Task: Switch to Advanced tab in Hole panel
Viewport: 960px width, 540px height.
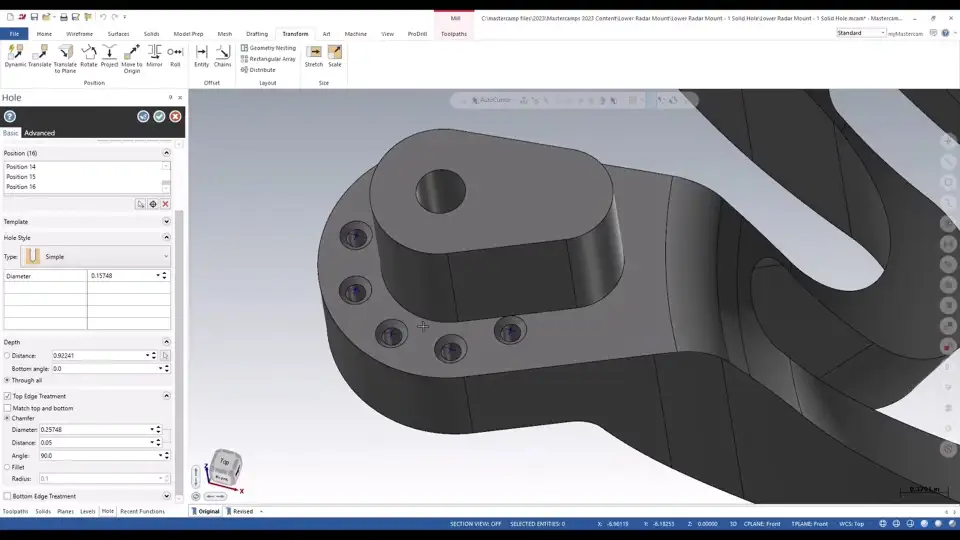Action: pos(39,133)
